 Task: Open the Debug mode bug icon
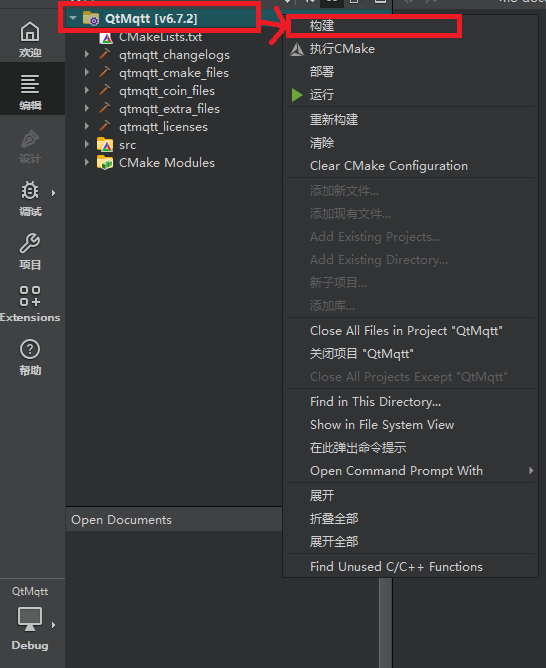click(30, 190)
